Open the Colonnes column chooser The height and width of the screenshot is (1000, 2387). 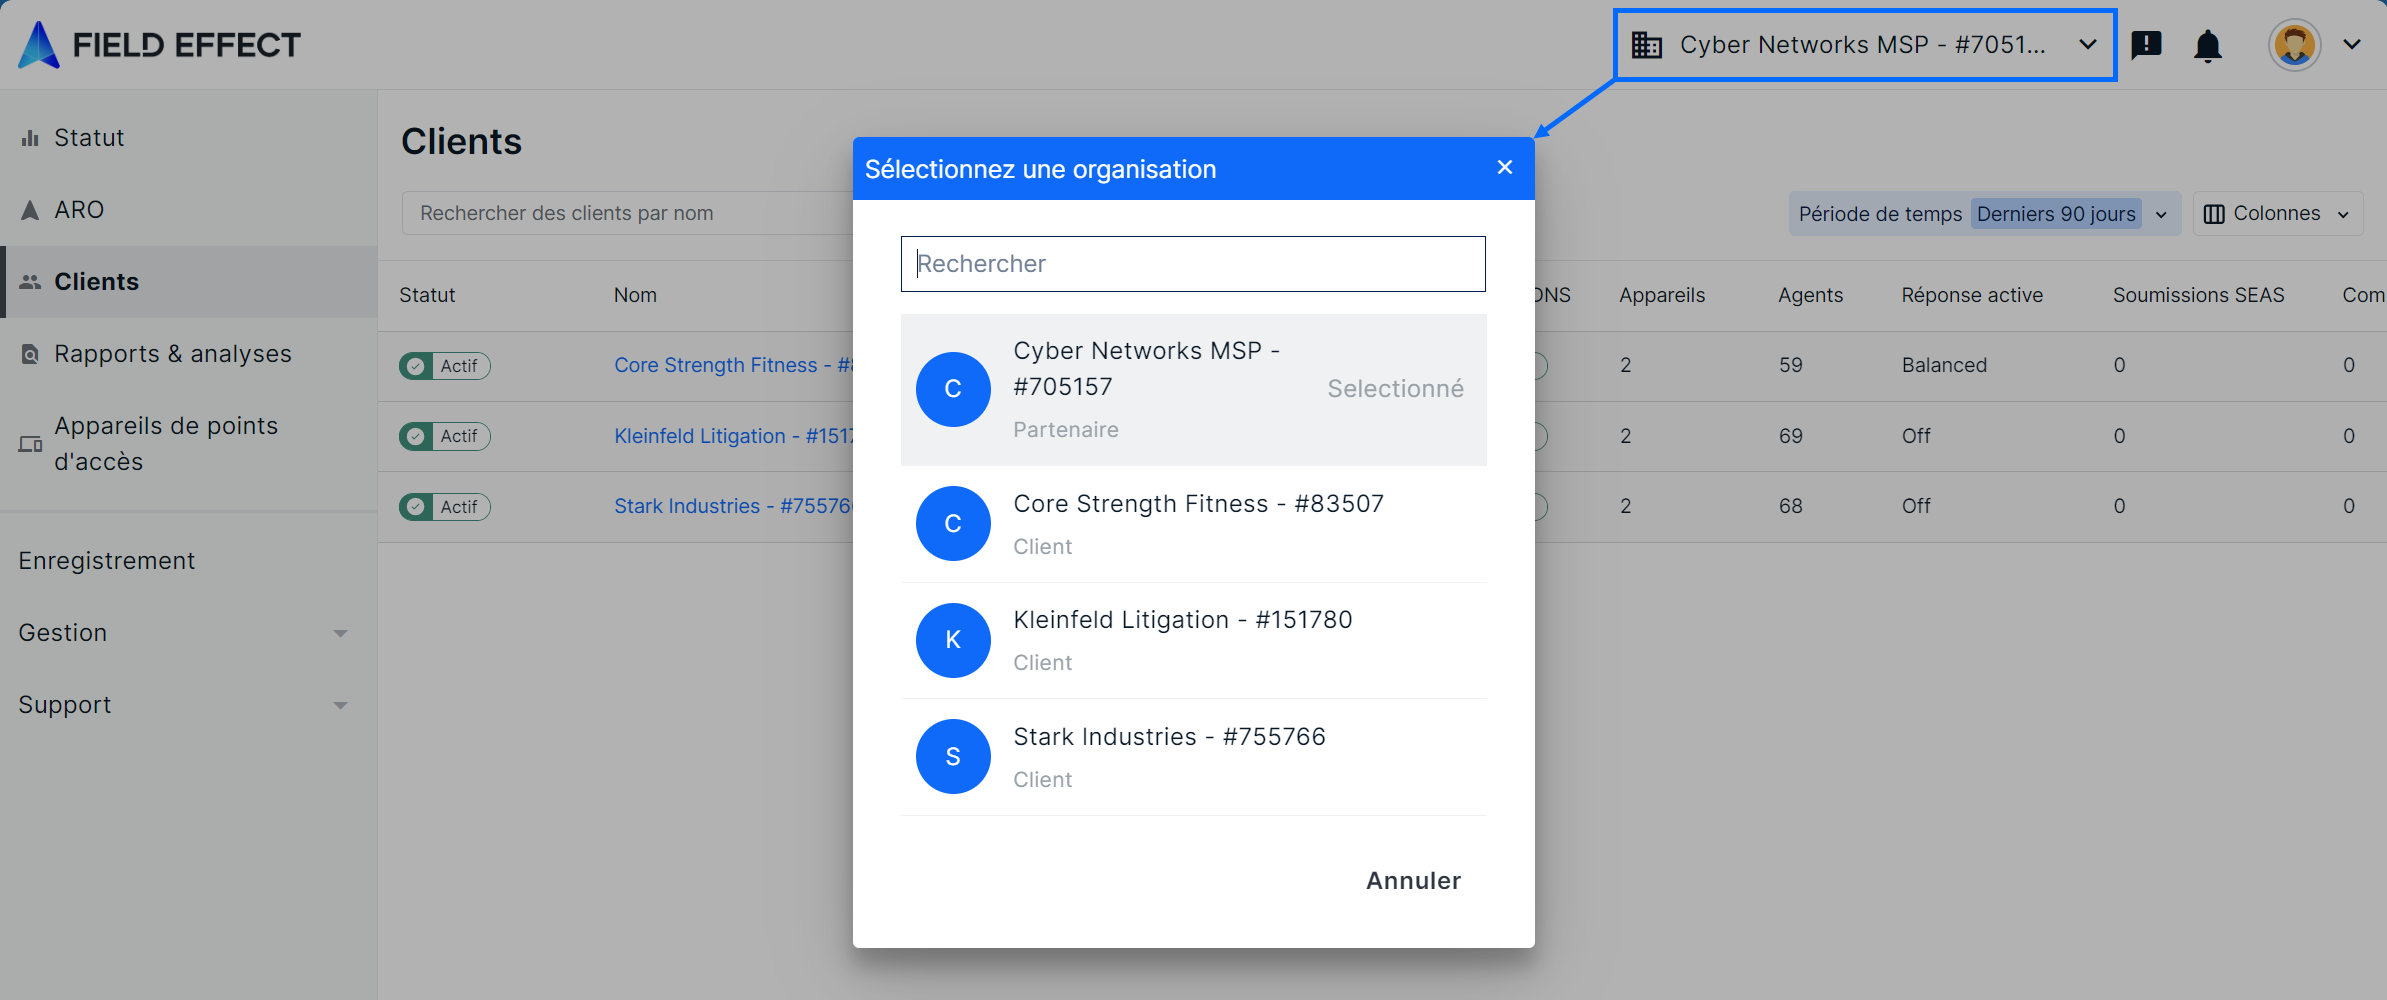point(2277,214)
